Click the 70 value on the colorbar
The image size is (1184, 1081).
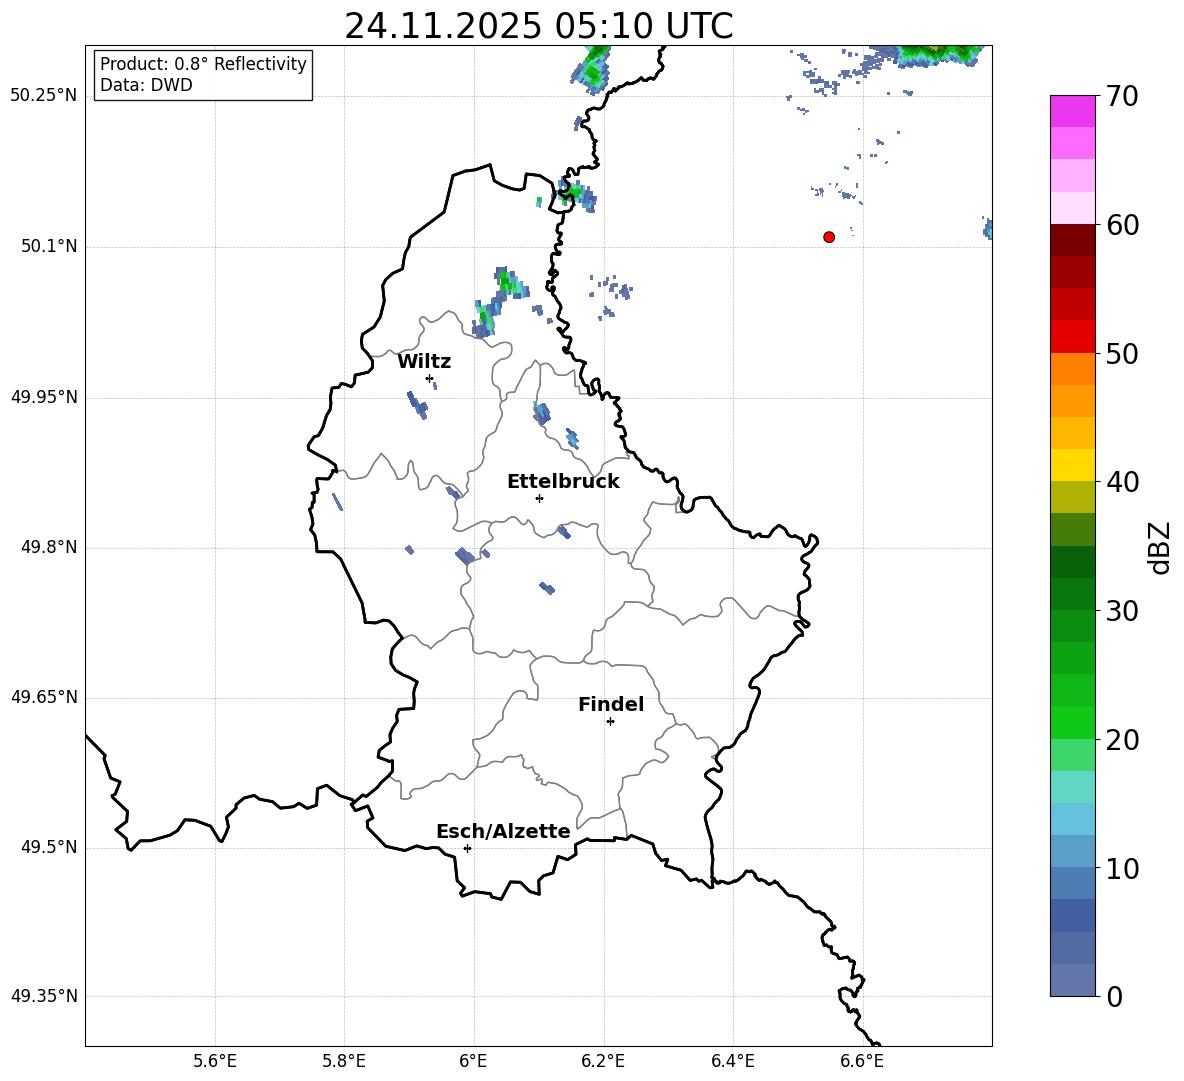point(1121,96)
